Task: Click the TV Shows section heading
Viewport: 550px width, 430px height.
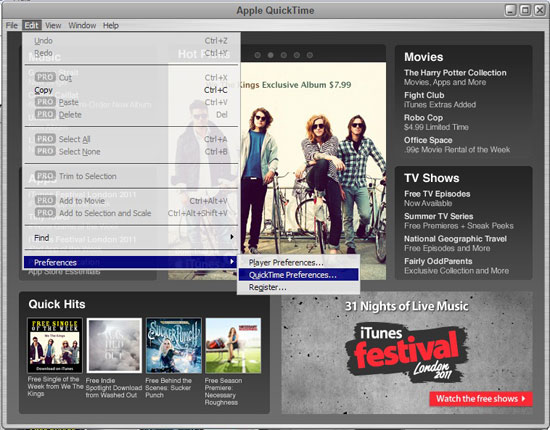Action: [431, 178]
